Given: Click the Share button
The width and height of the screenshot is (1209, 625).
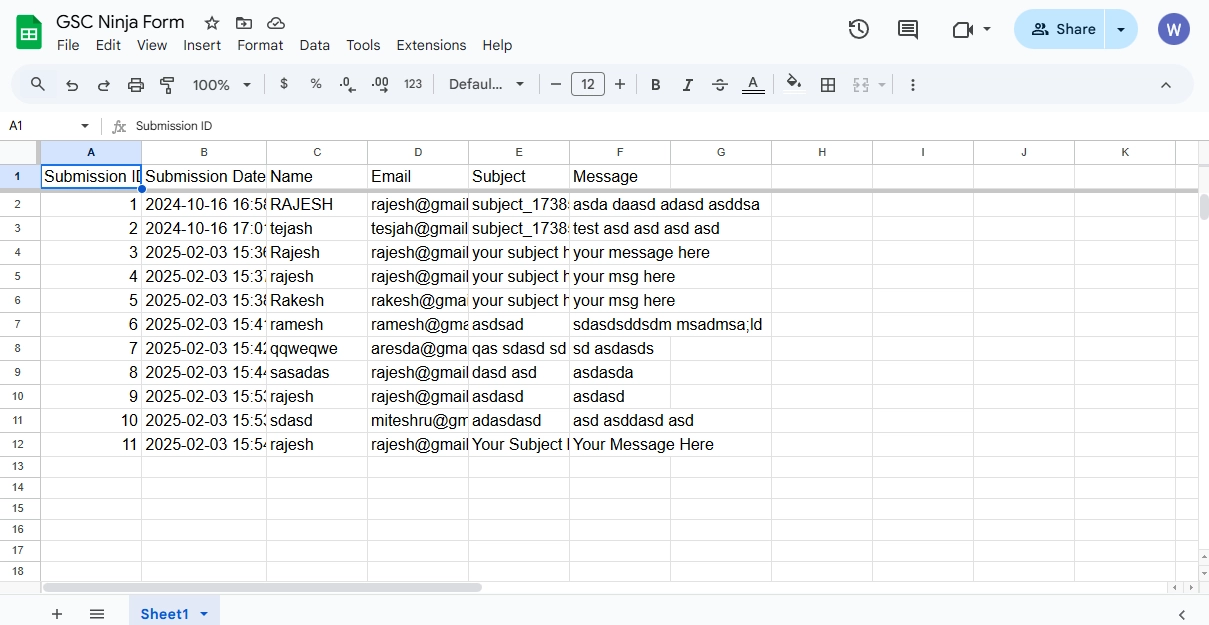Looking at the screenshot, I should tap(1062, 29).
